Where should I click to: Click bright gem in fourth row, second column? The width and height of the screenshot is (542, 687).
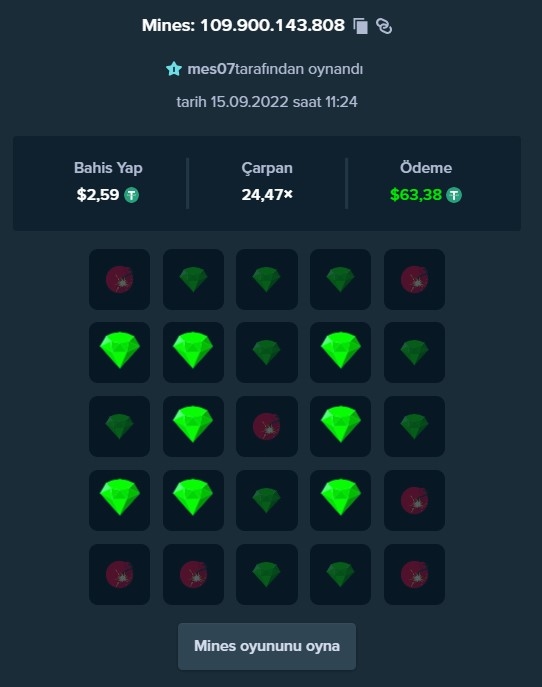[x=193, y=500]
